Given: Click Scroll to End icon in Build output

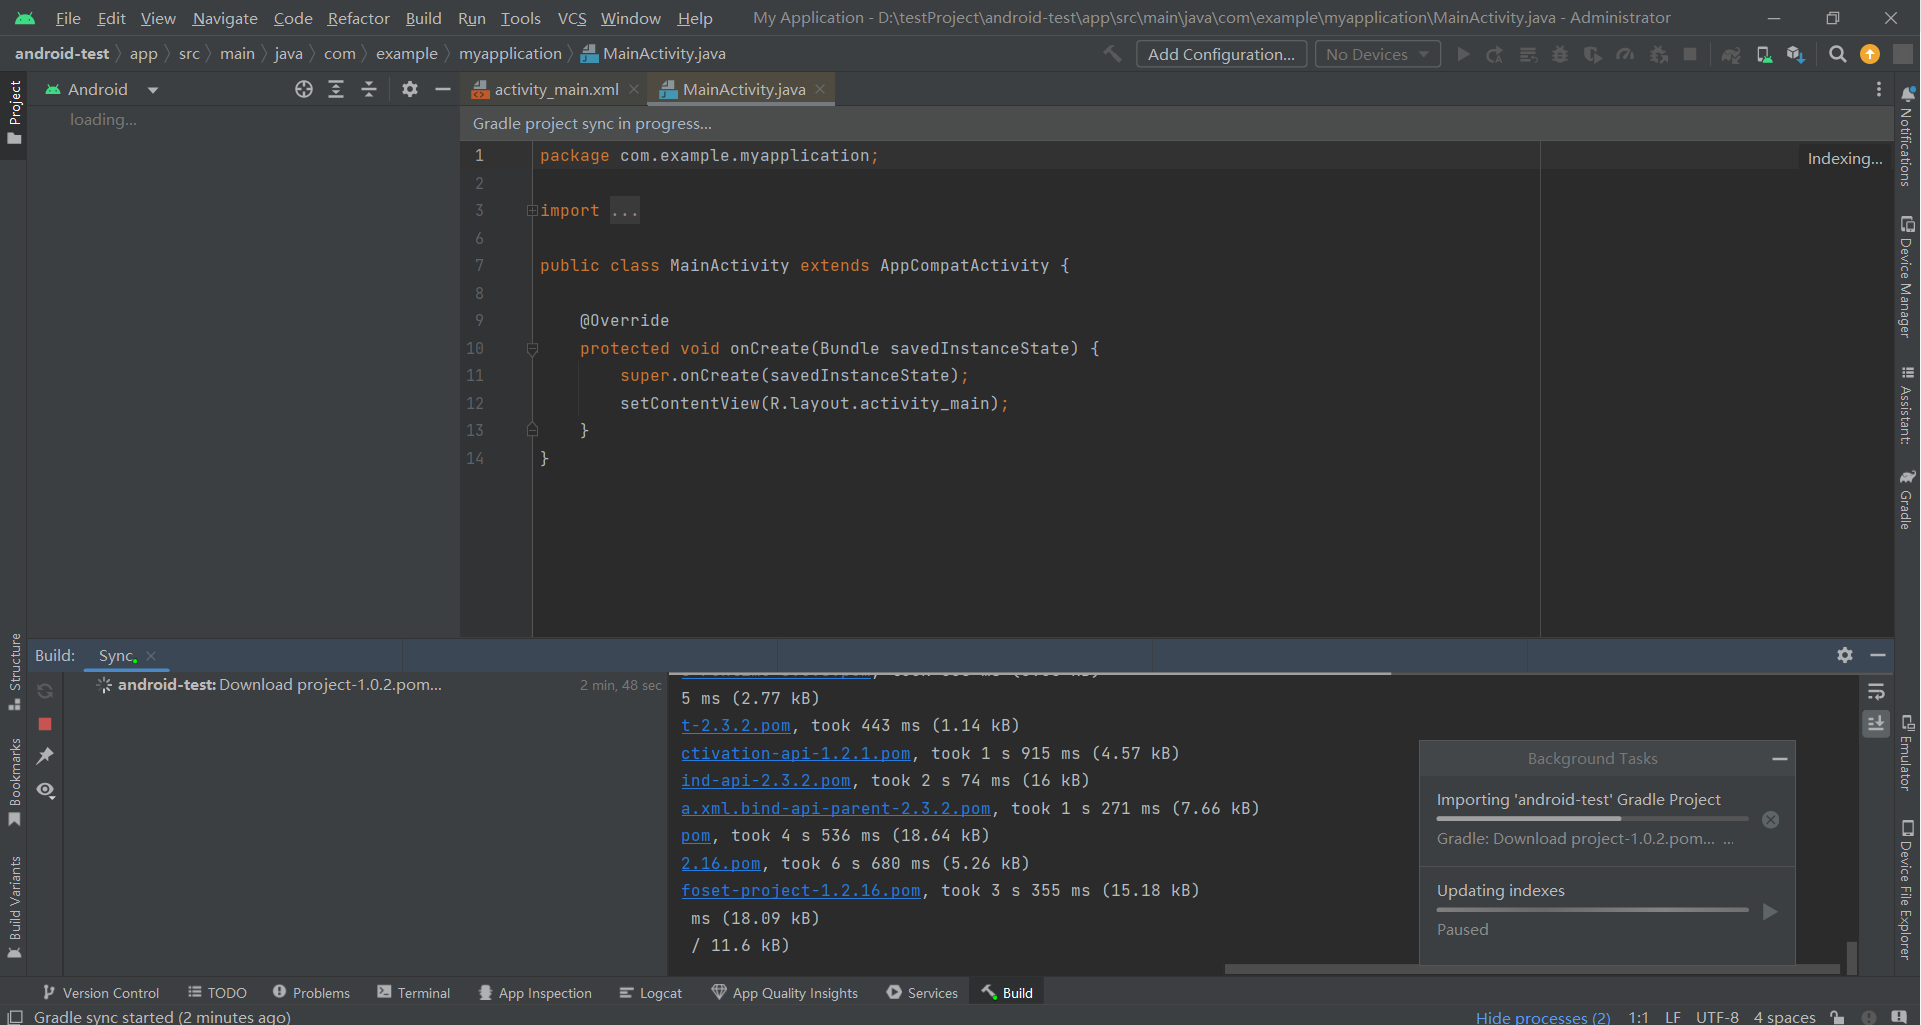Looking at the screenshot, I should pos(1876,723).
